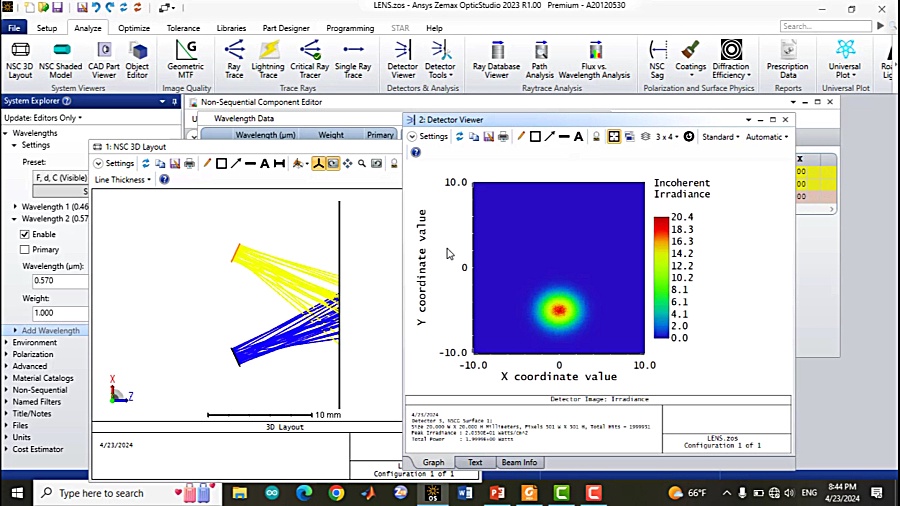
Task: Refresh the Detector Viewer window
Action: pos(459,137)
